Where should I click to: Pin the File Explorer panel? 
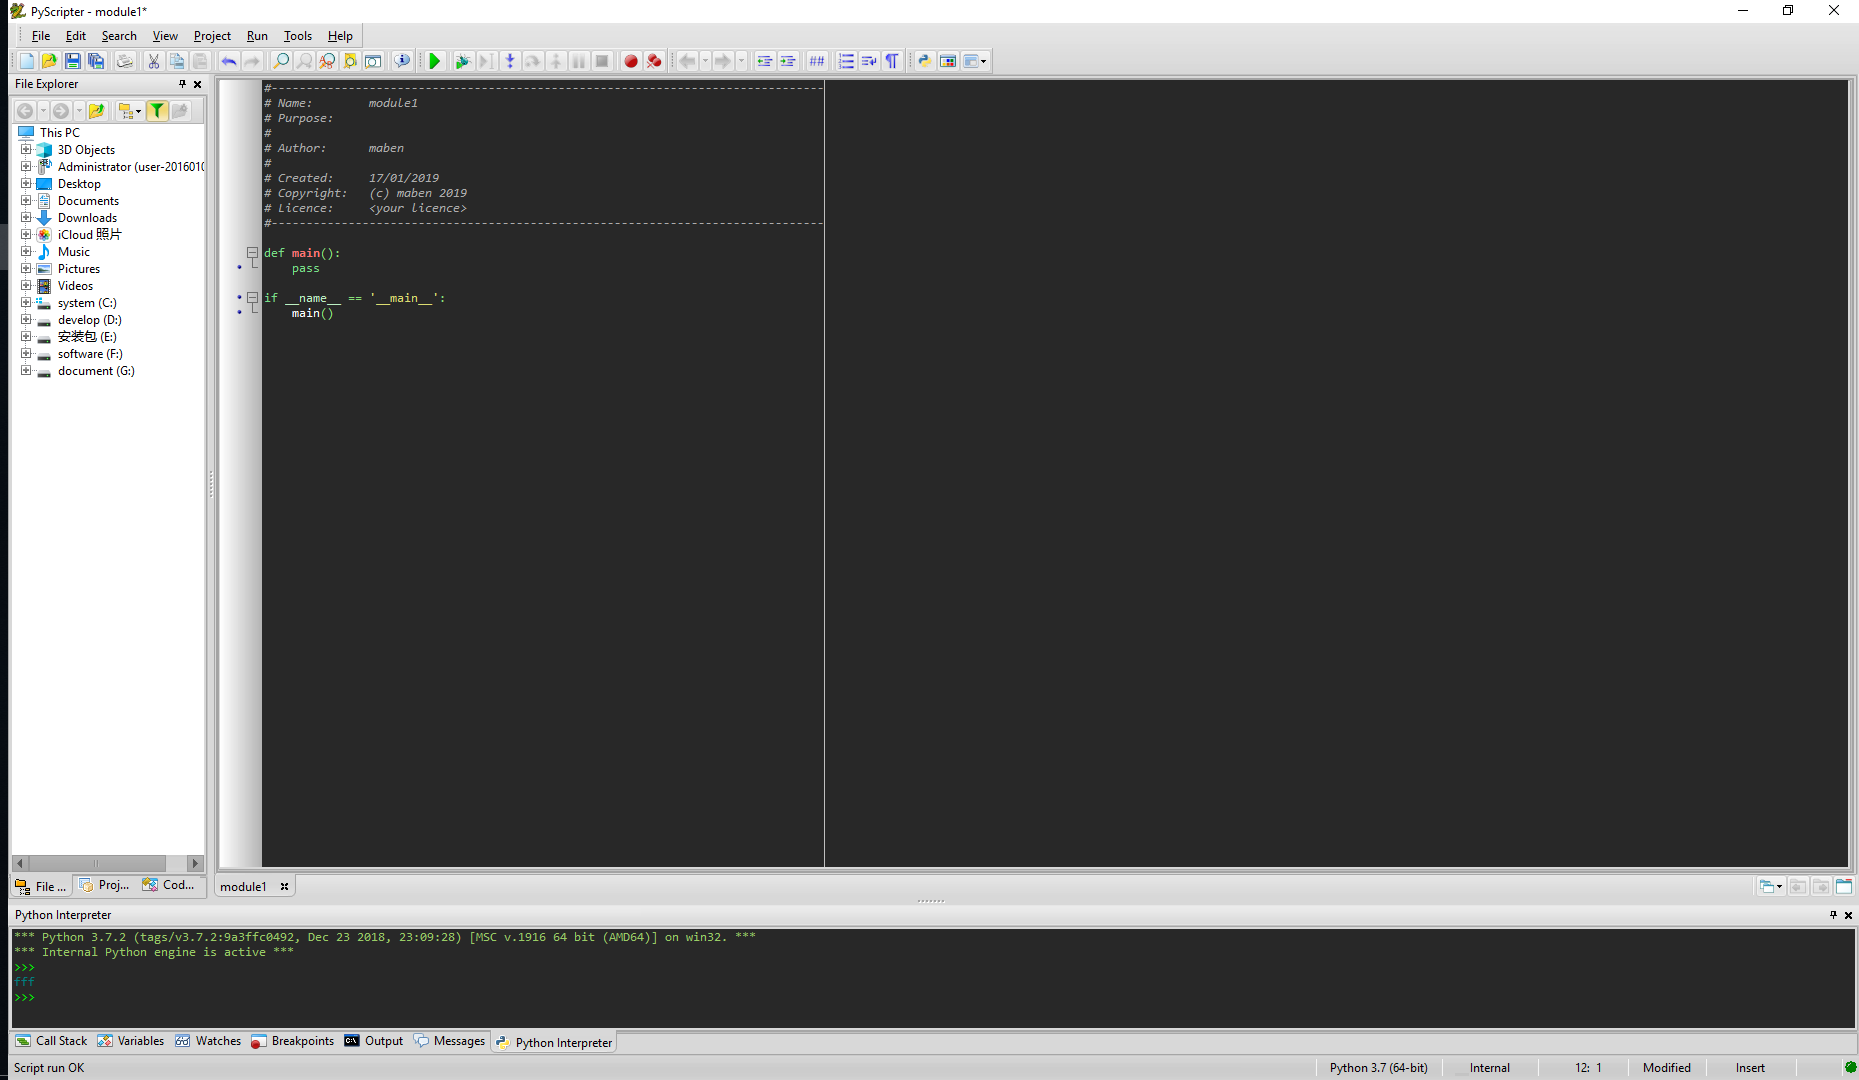[x=182, y=84]
